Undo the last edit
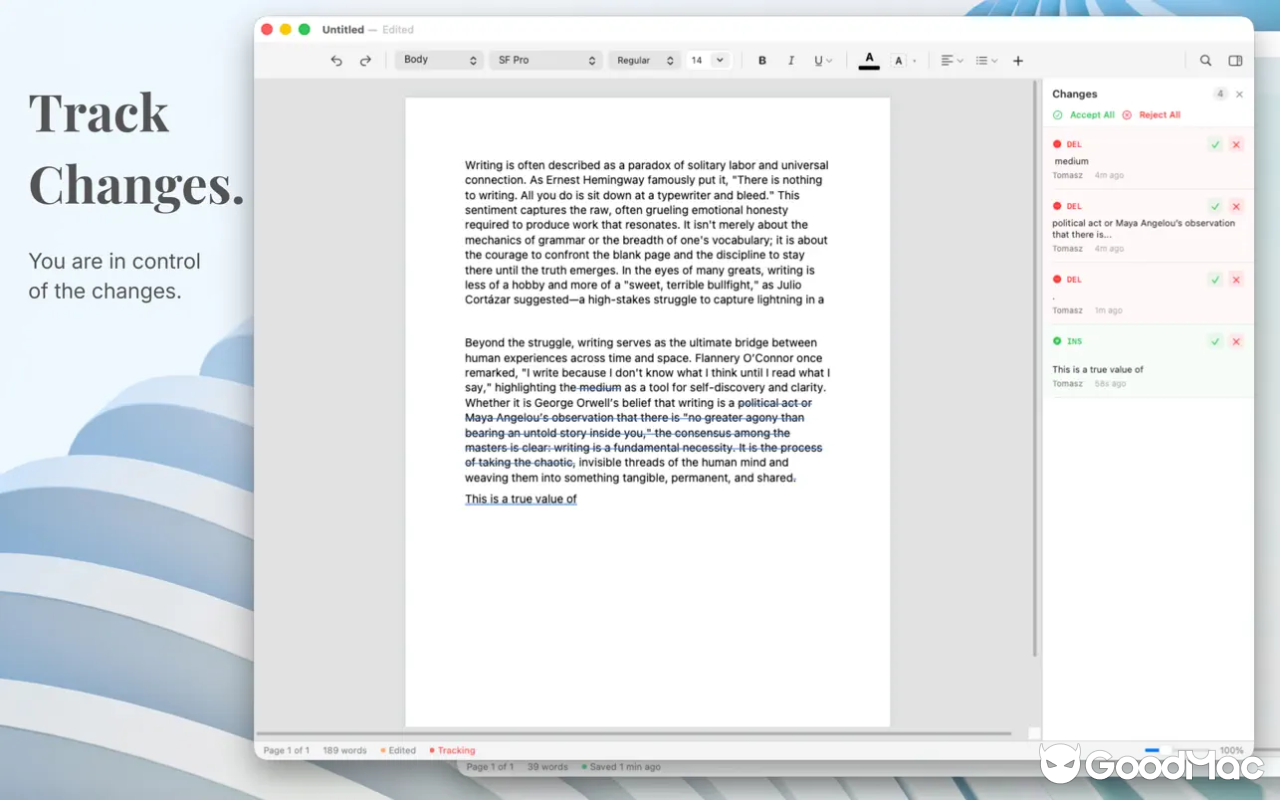The image size is (1280, 800). pyautogui.click(x=336, y=61)
